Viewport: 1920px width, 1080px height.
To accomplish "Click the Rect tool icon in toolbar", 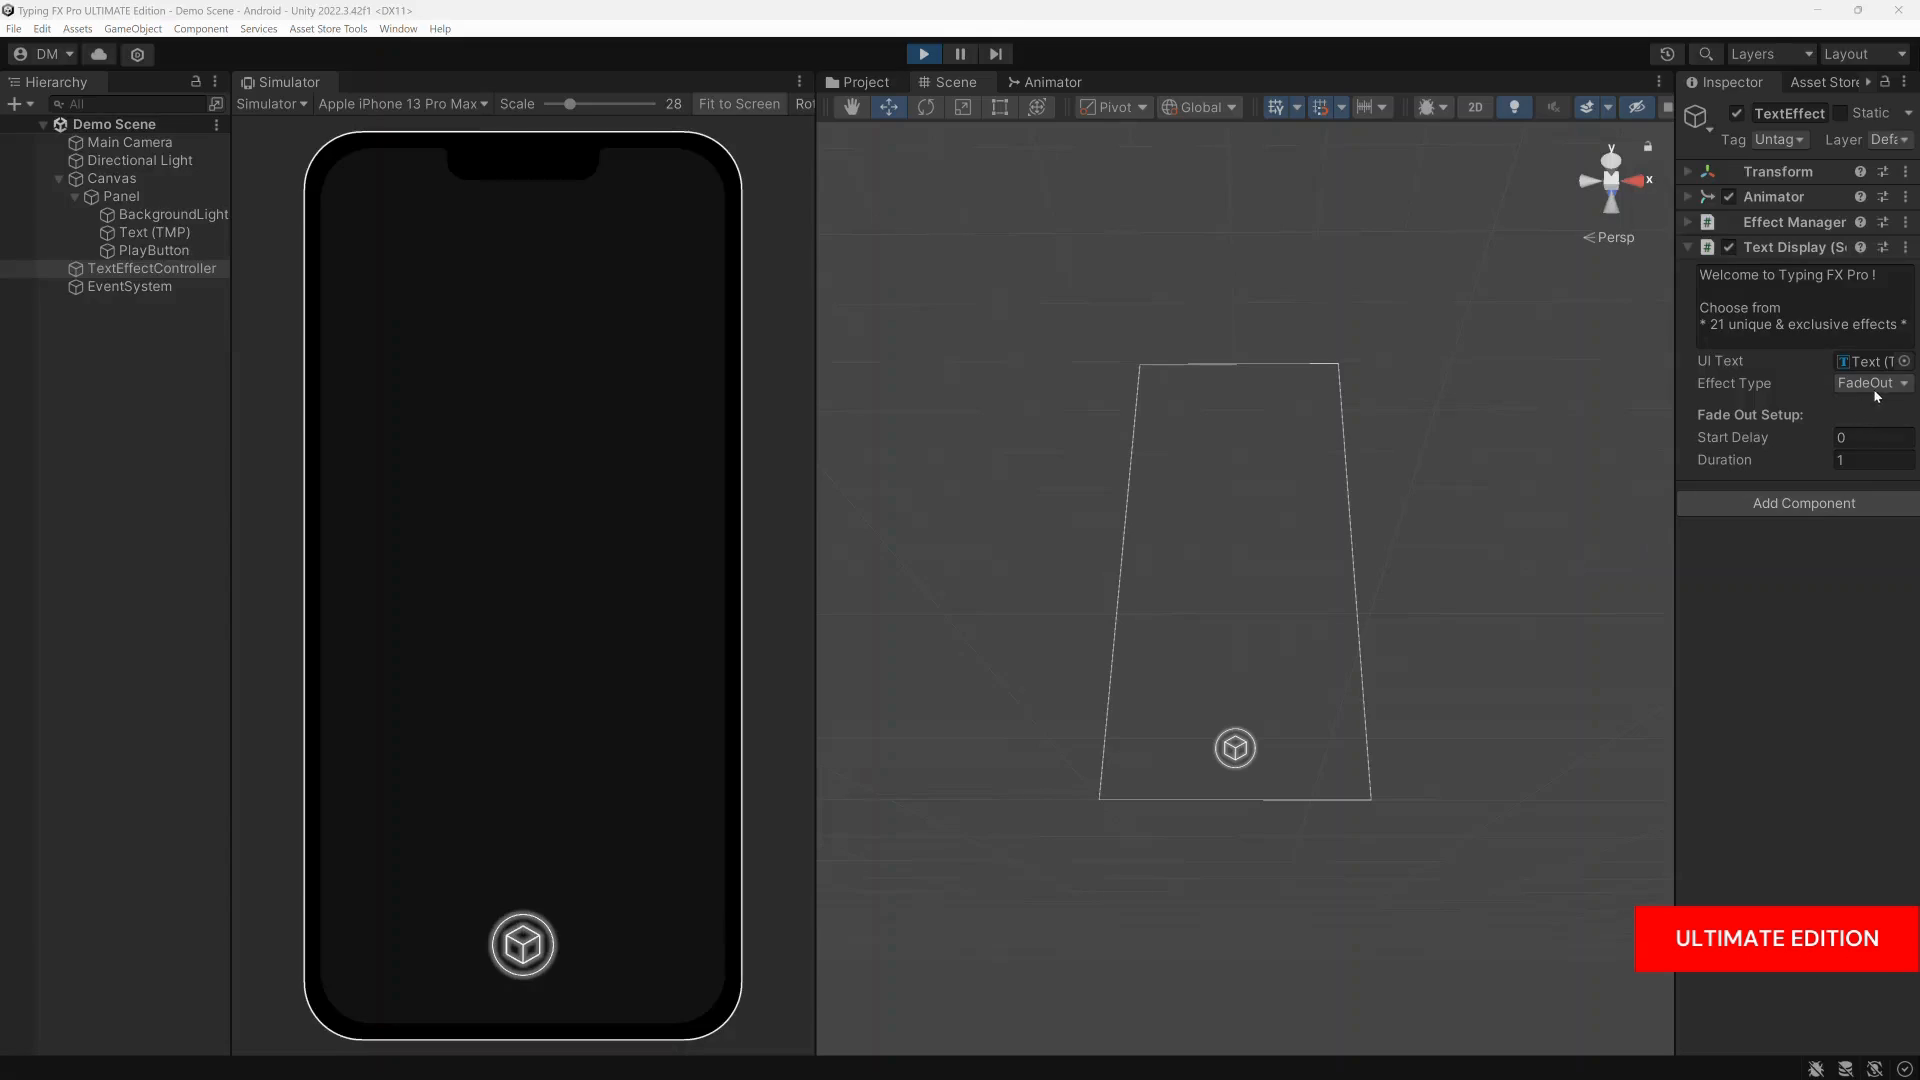I will click(x=998, y=107).
